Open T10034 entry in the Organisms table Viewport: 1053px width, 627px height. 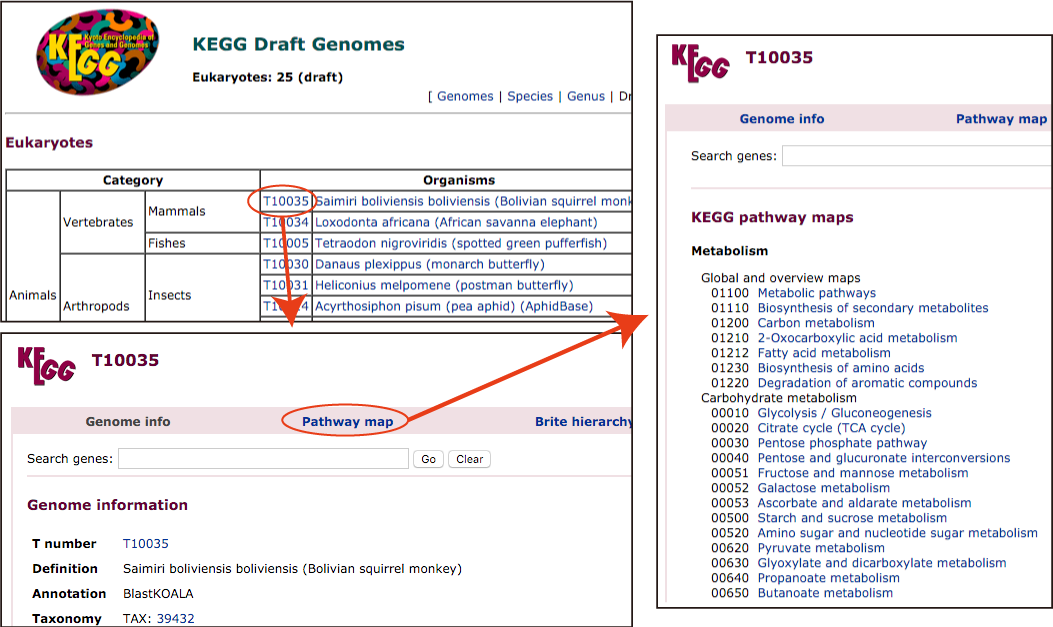285,222
